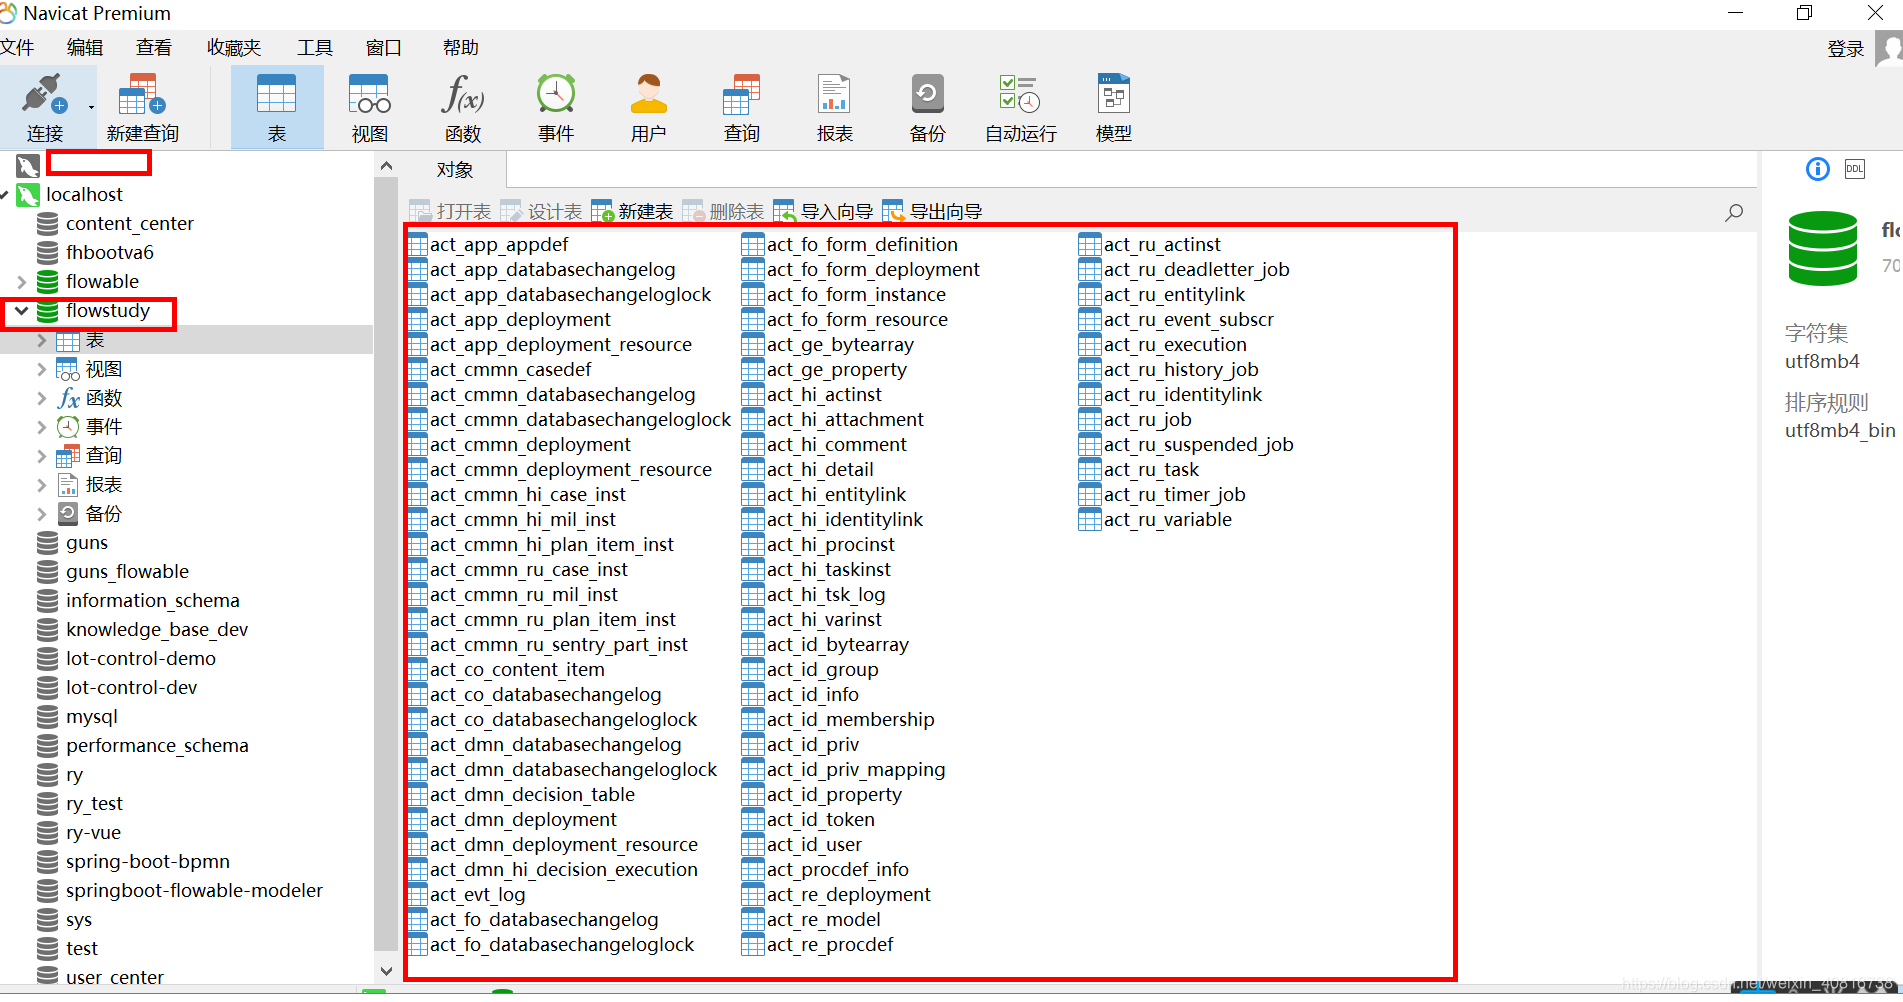Screen dimensions: 1903x1002
Task: Select the information_schema database
Action: [153, 600]
